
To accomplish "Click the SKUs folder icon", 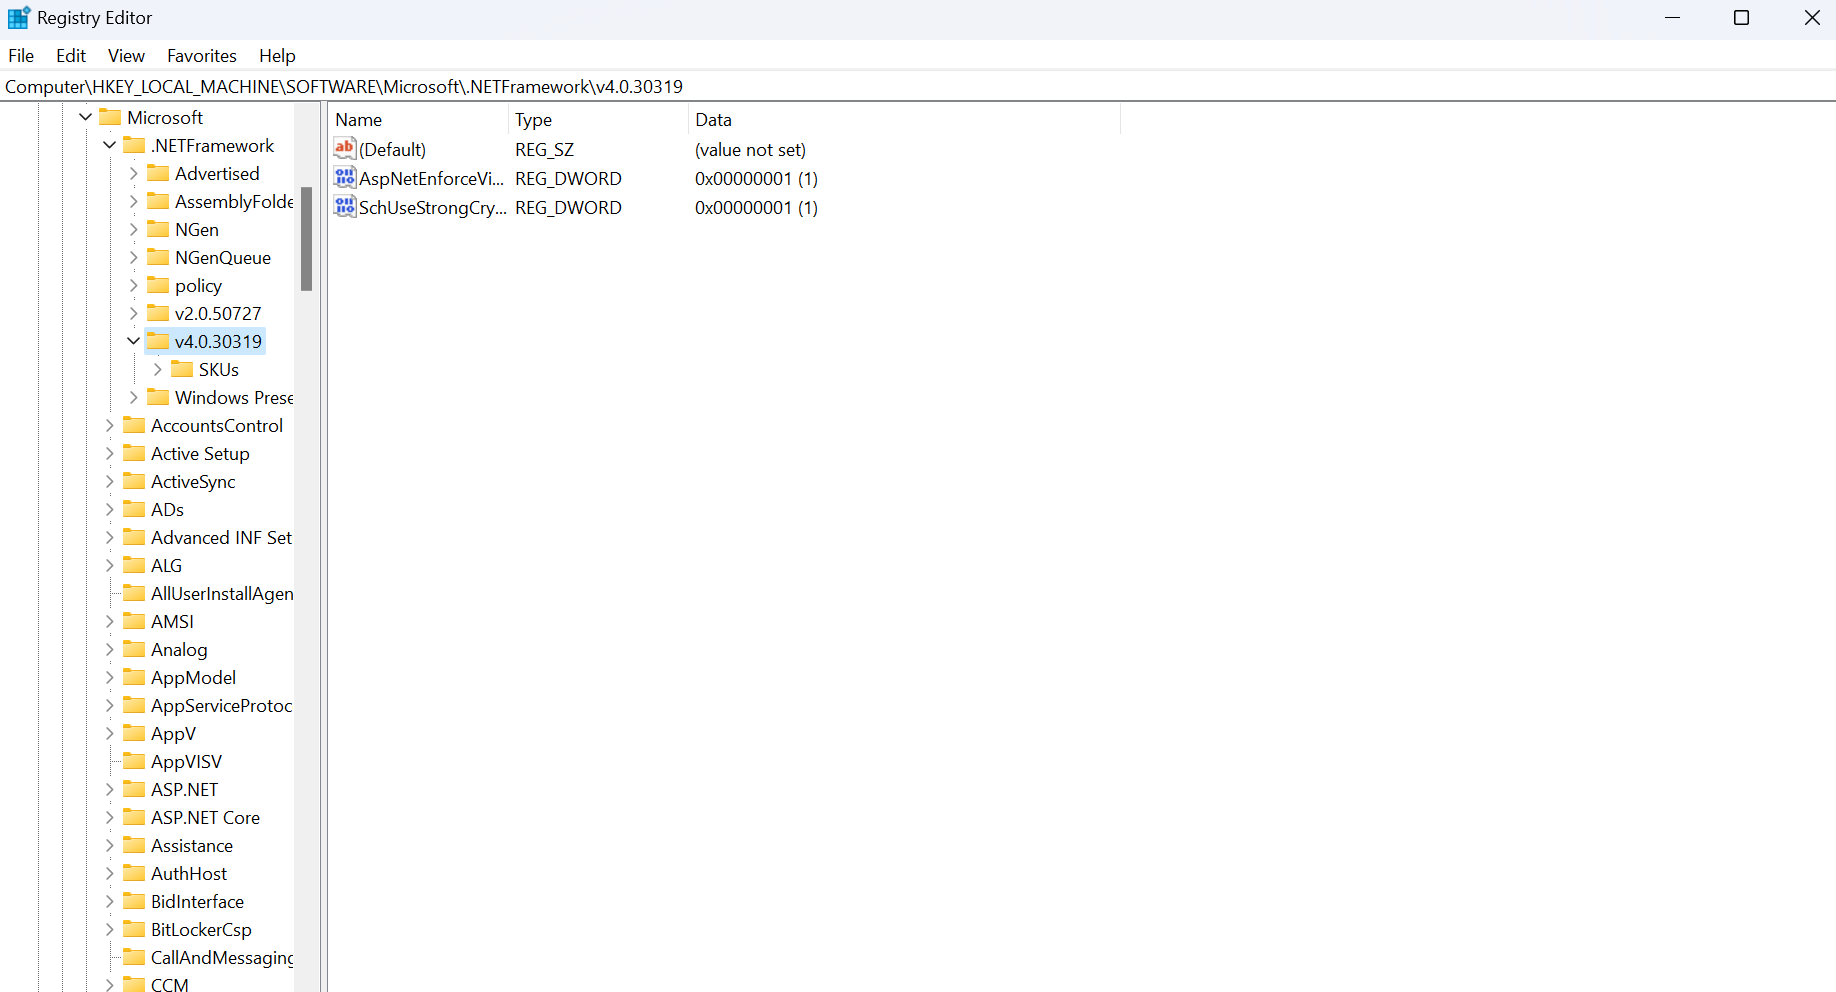I will click(184, 369).
